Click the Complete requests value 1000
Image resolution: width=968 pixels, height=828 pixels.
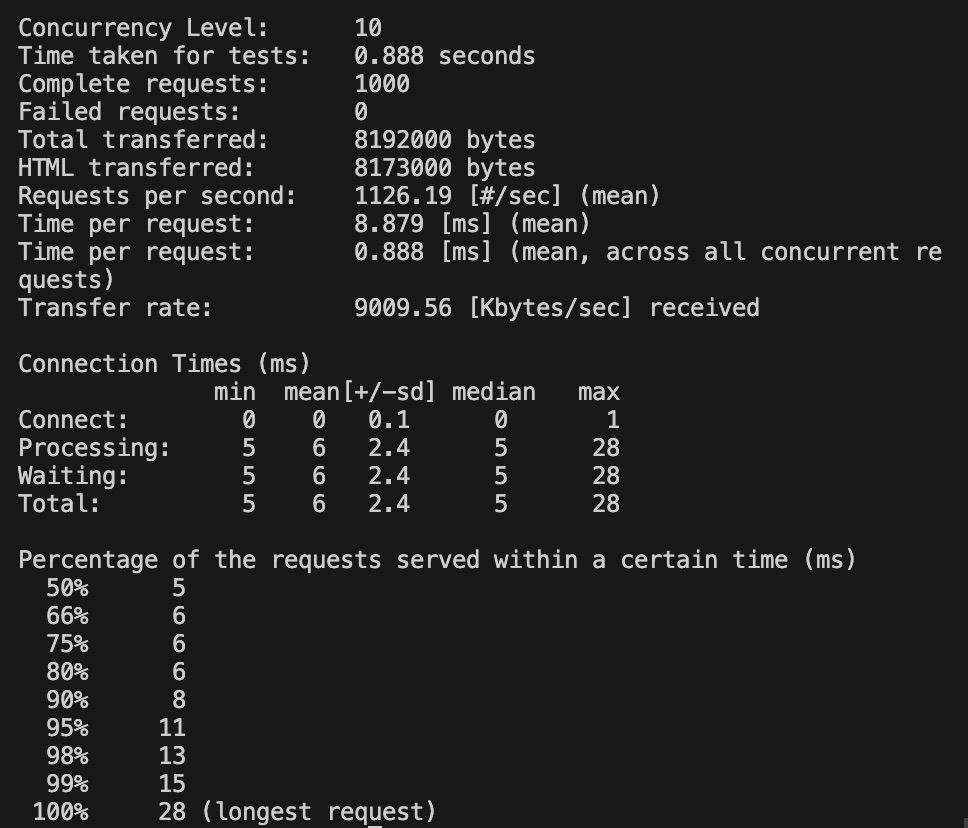point(381,84)
